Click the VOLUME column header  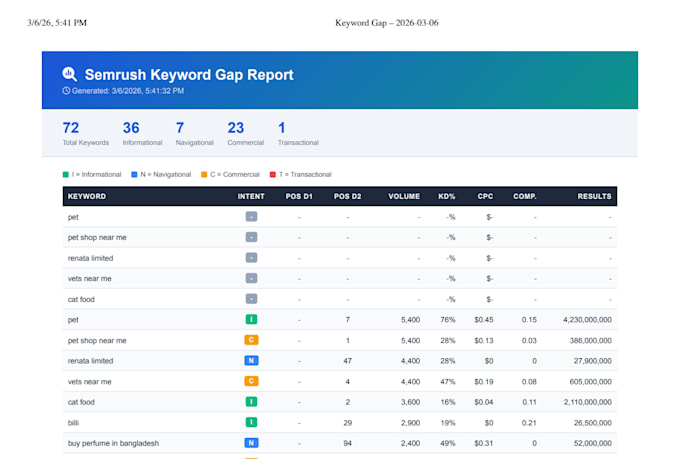[404, 196]
